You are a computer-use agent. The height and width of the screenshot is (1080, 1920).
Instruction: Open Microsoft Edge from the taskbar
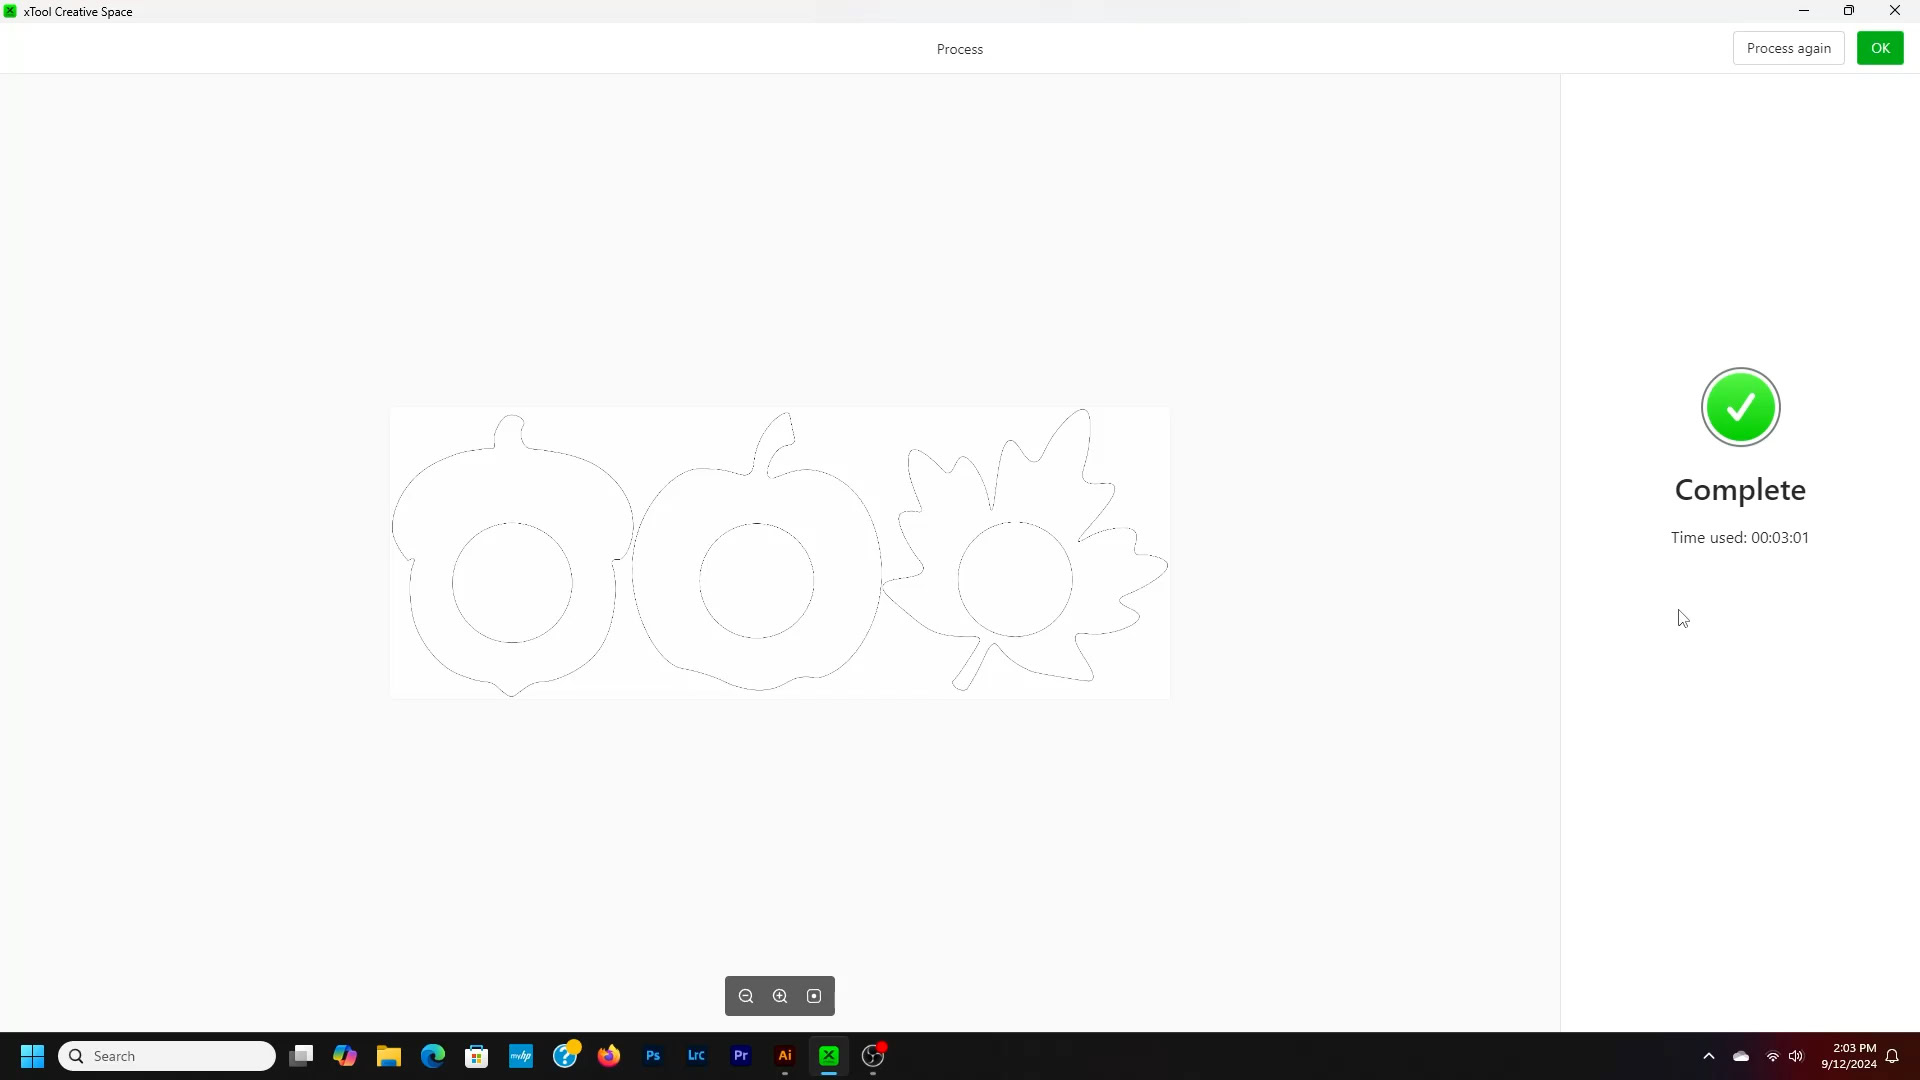pos(433,1056)
